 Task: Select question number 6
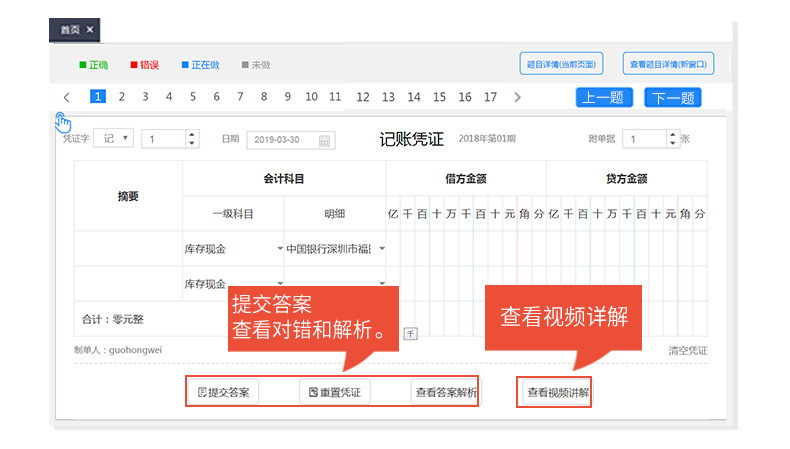[216, 96]
